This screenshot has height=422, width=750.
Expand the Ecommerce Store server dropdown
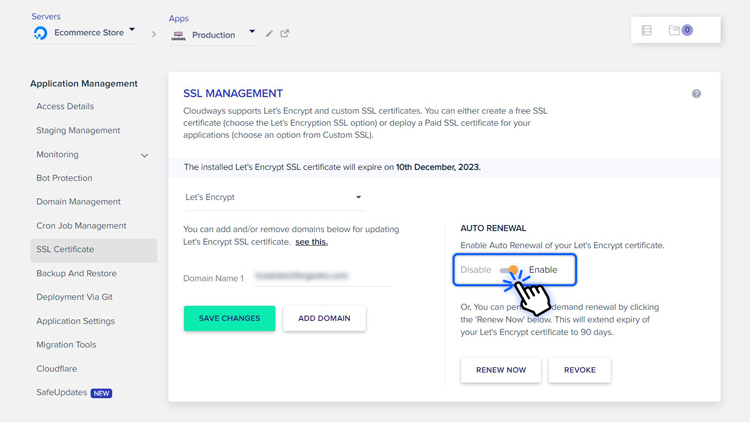(132, 30)
